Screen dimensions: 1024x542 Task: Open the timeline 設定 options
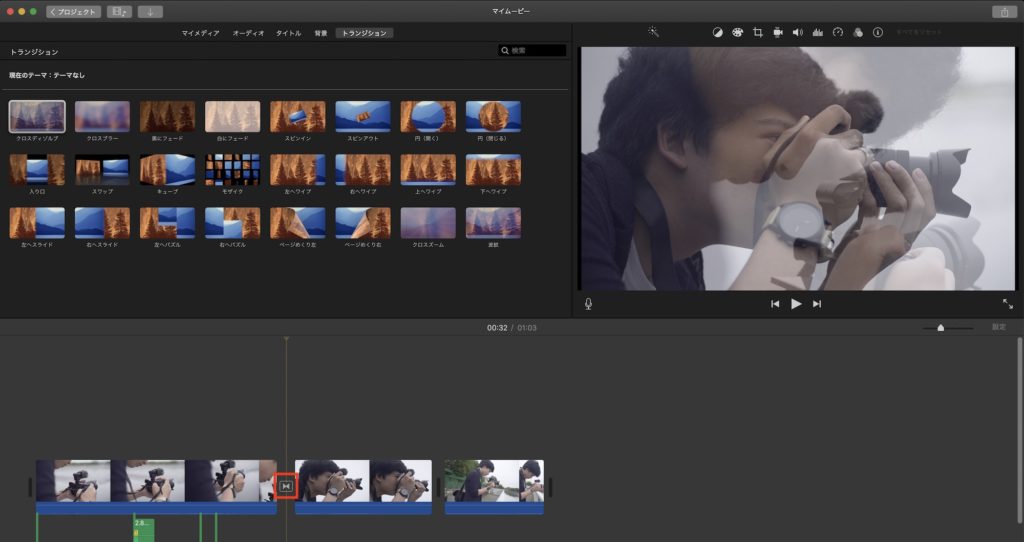tap(998, 327)
